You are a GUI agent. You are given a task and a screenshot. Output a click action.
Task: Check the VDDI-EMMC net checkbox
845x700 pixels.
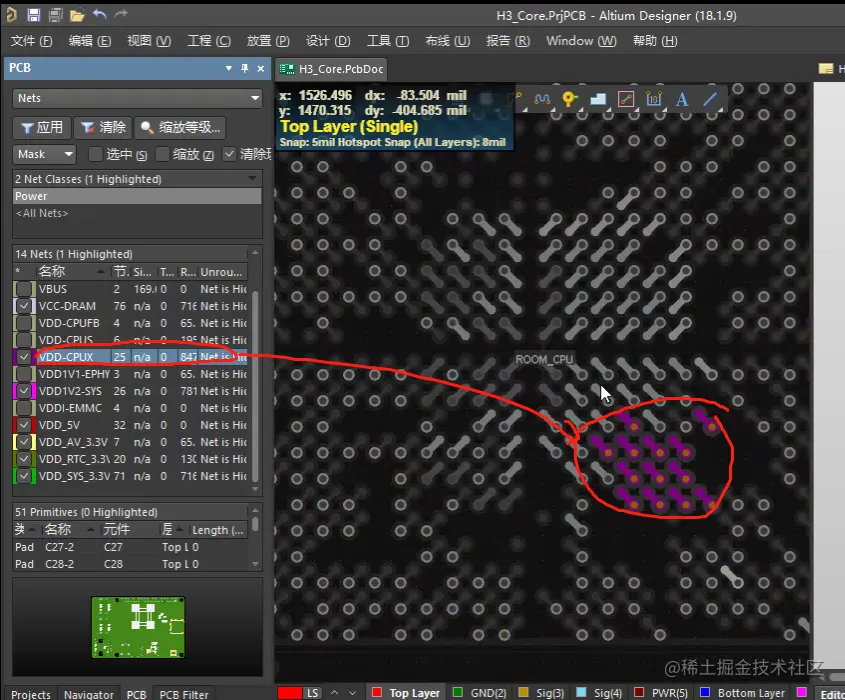(24, 408)
